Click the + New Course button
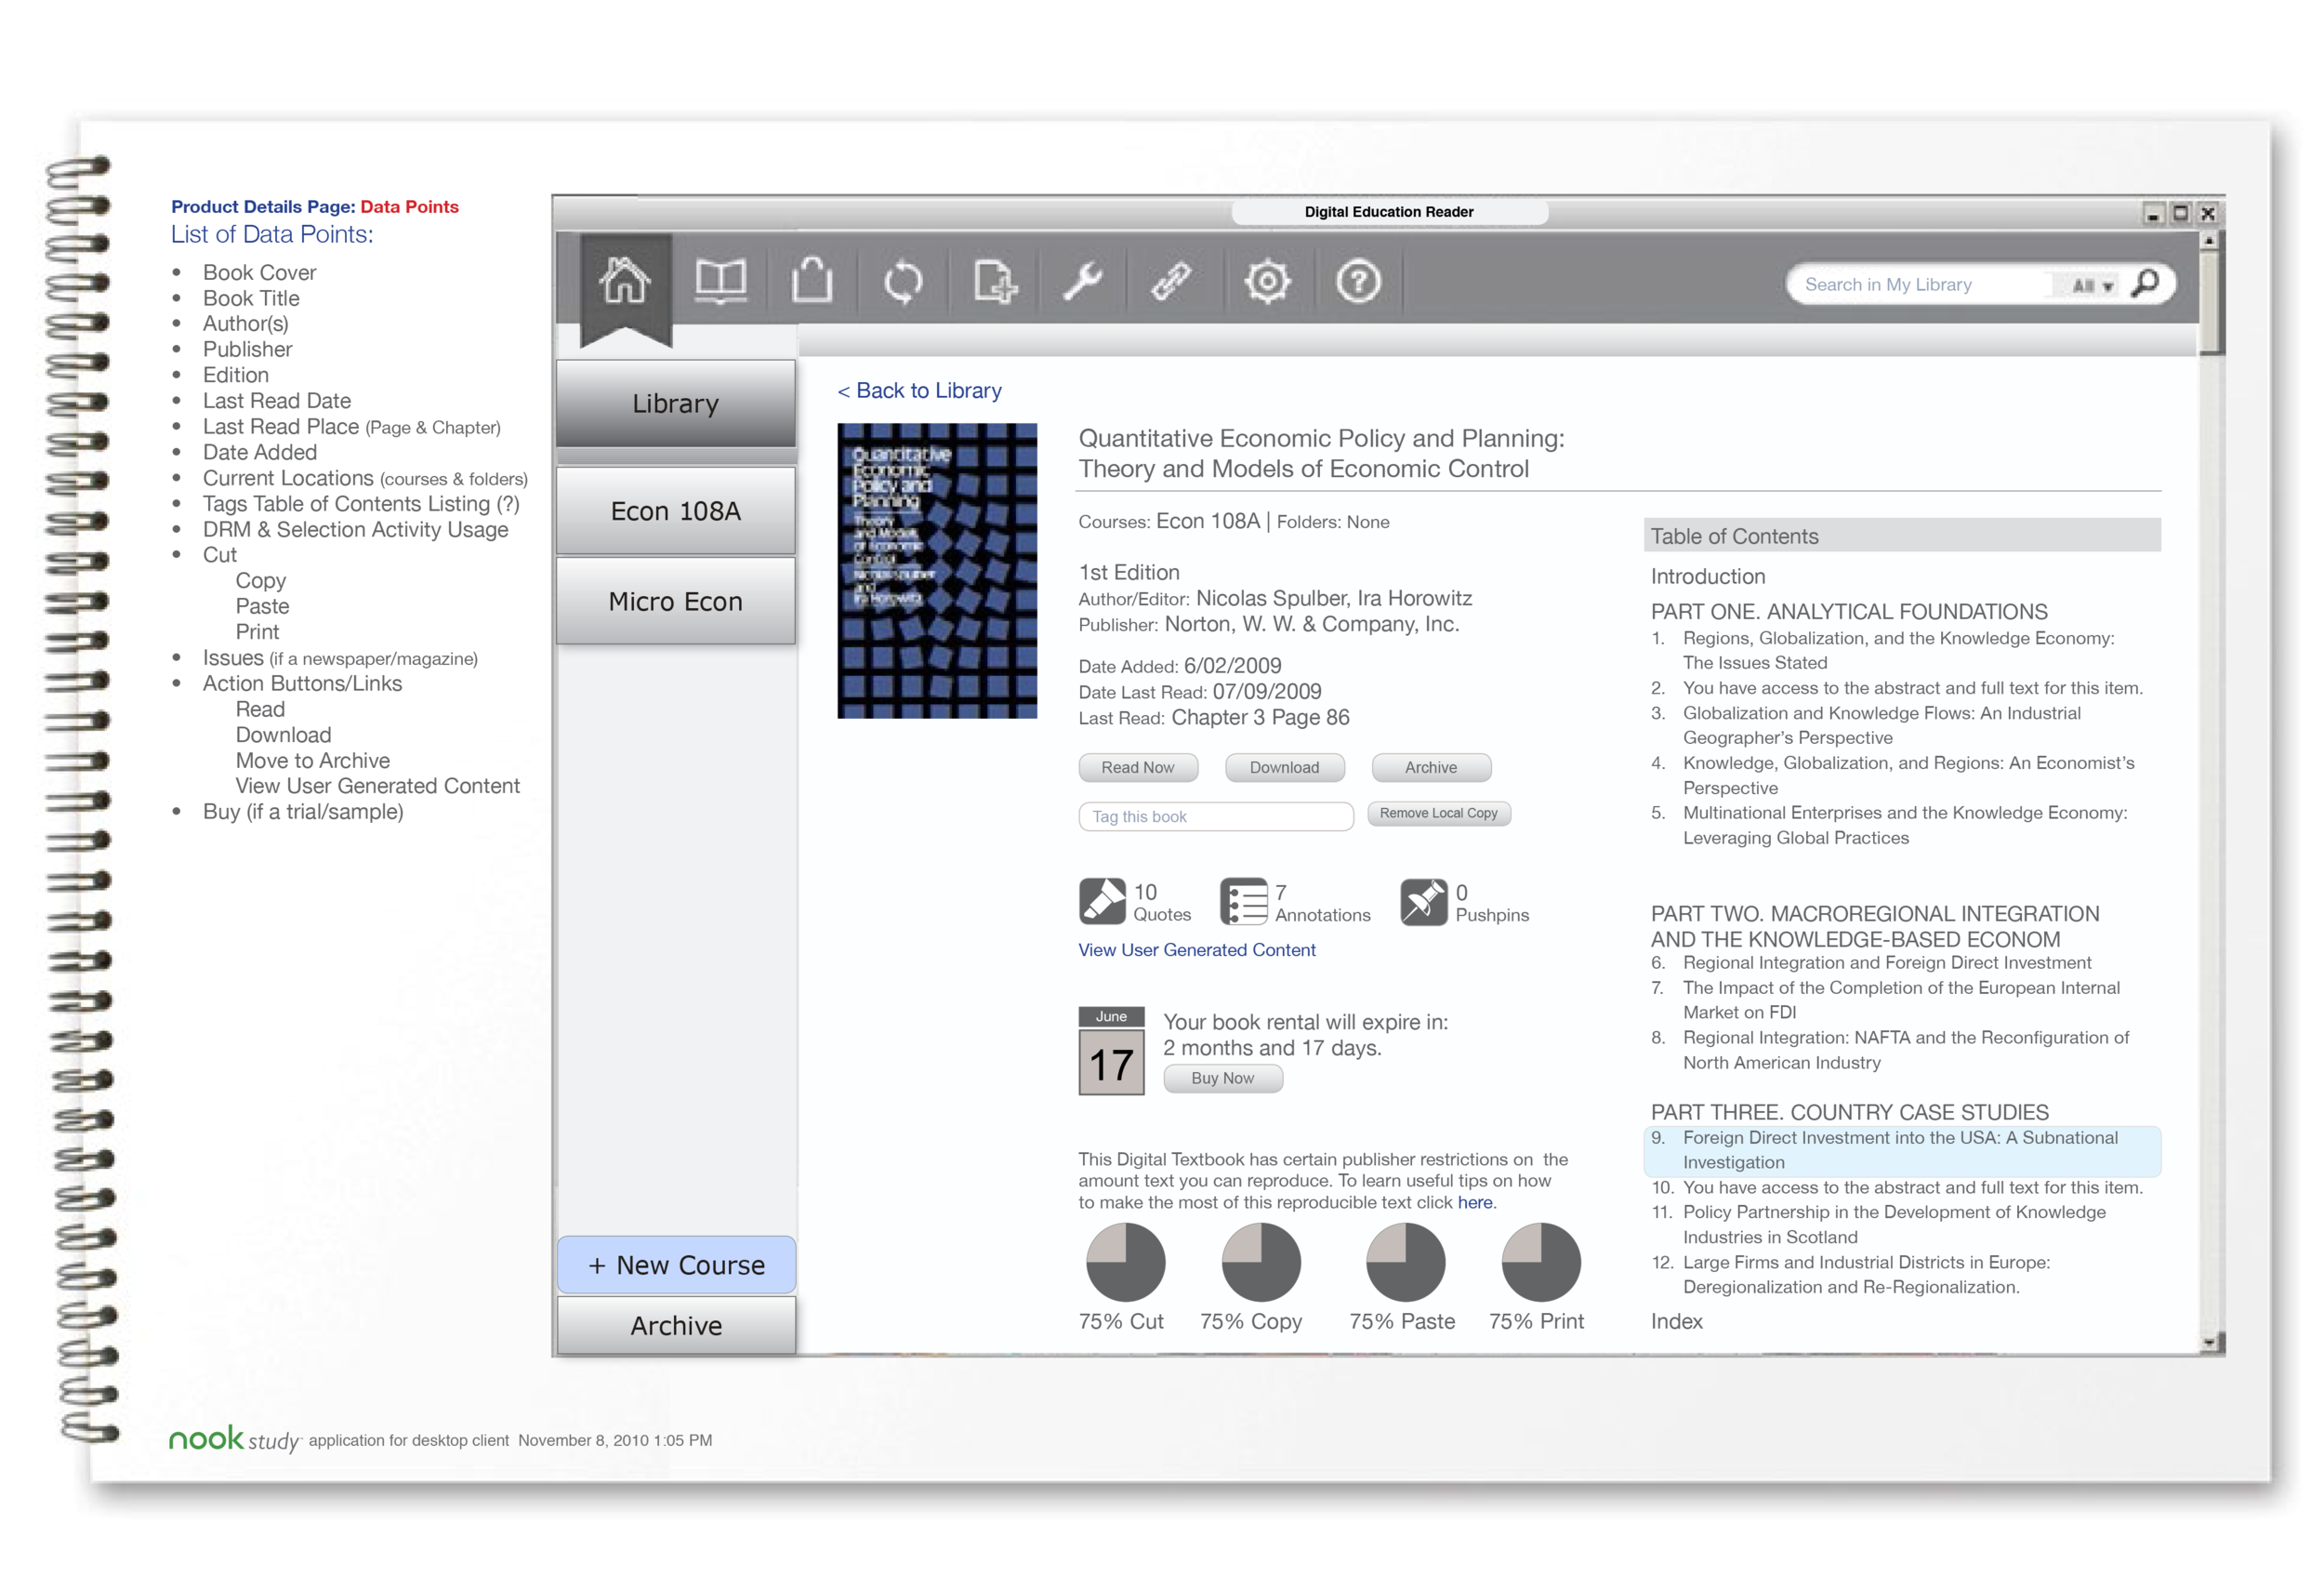This screenshot has width=2324, height=1590. click(x=675, y=1265)
